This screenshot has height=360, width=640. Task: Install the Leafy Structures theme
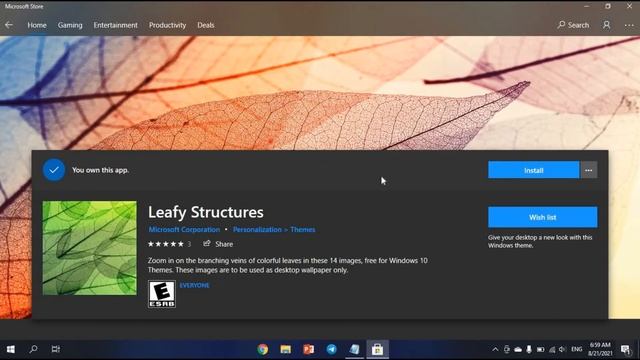[x=533, y=170]
